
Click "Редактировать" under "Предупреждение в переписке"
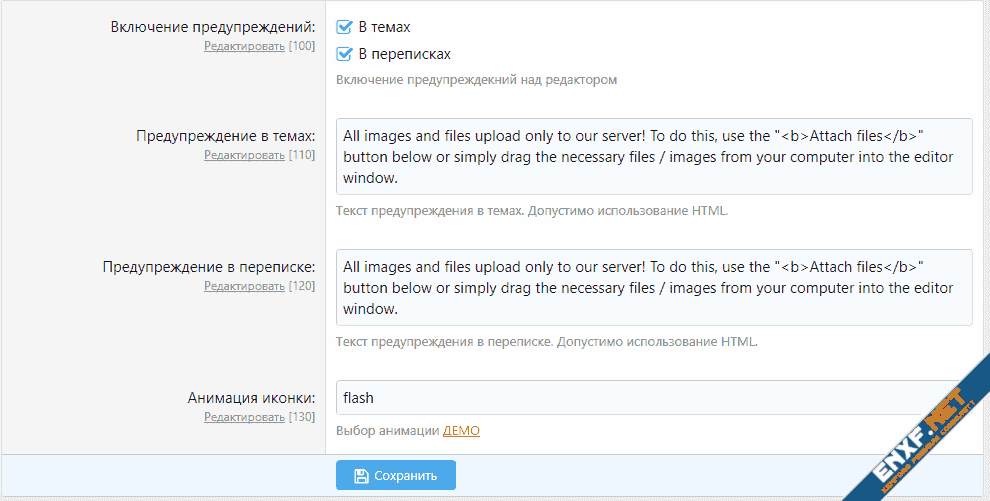(244, 286)
